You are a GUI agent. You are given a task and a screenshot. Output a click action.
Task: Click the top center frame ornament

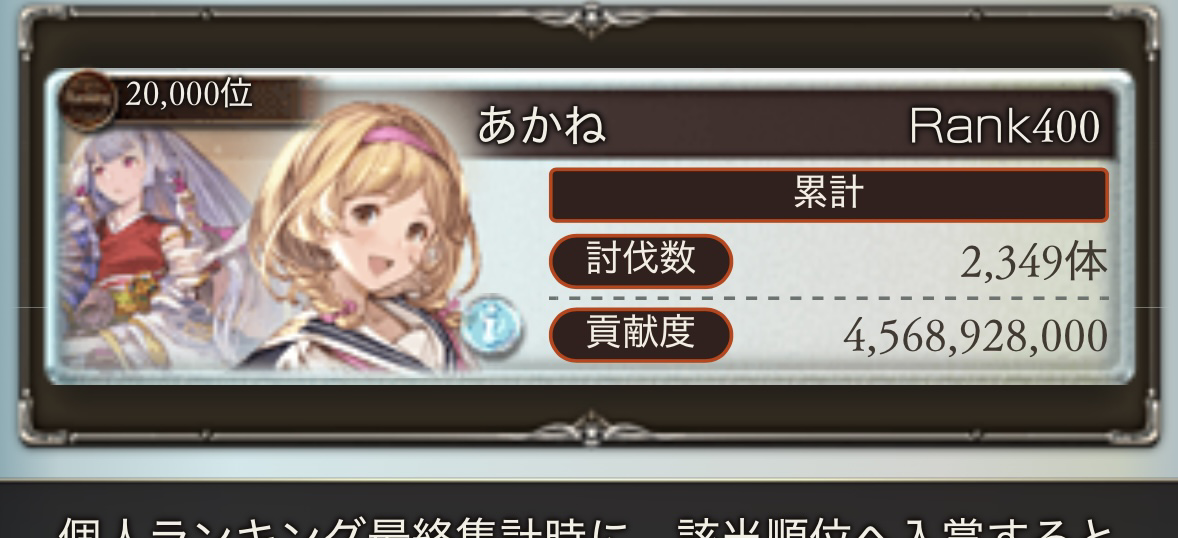tap(591, 19)
